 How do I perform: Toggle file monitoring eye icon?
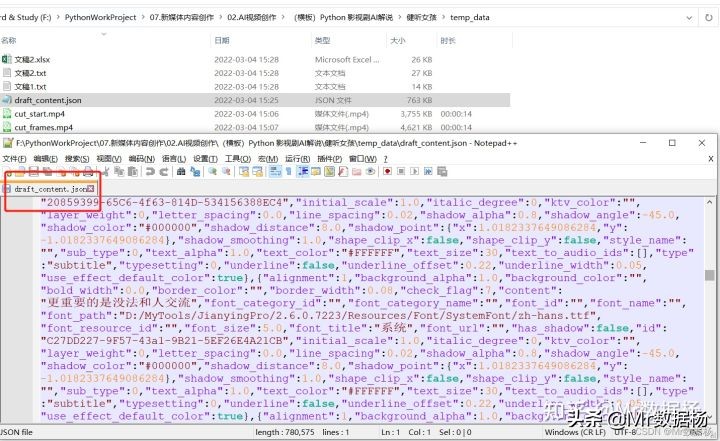click(x=371, y=171)
